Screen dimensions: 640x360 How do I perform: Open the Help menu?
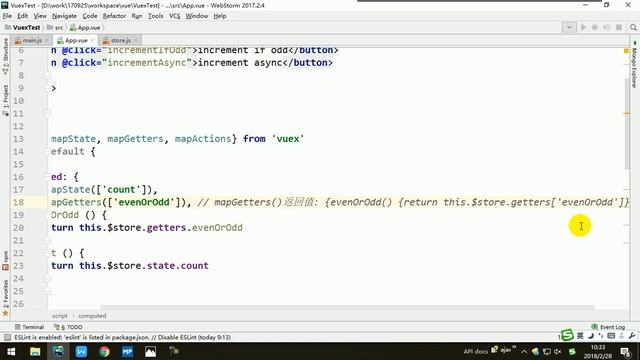220,16
